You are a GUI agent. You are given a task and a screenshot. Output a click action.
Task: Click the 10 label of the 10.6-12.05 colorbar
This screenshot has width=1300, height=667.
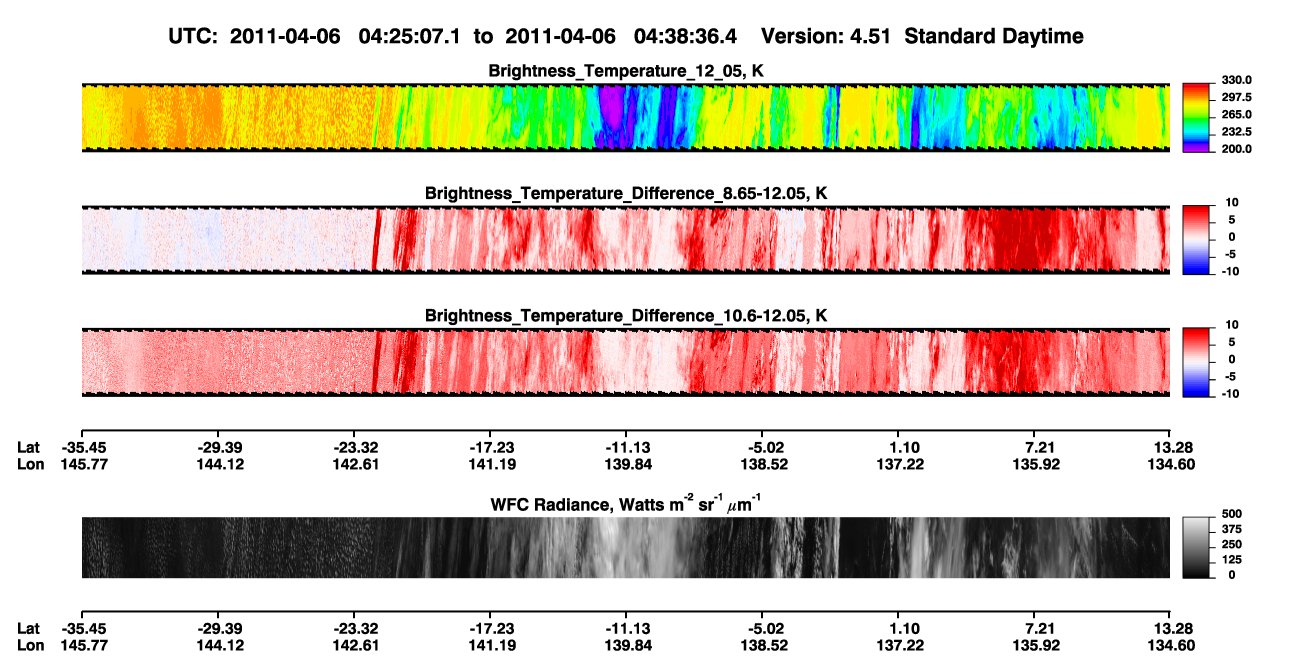click(x=1233, y=325)
